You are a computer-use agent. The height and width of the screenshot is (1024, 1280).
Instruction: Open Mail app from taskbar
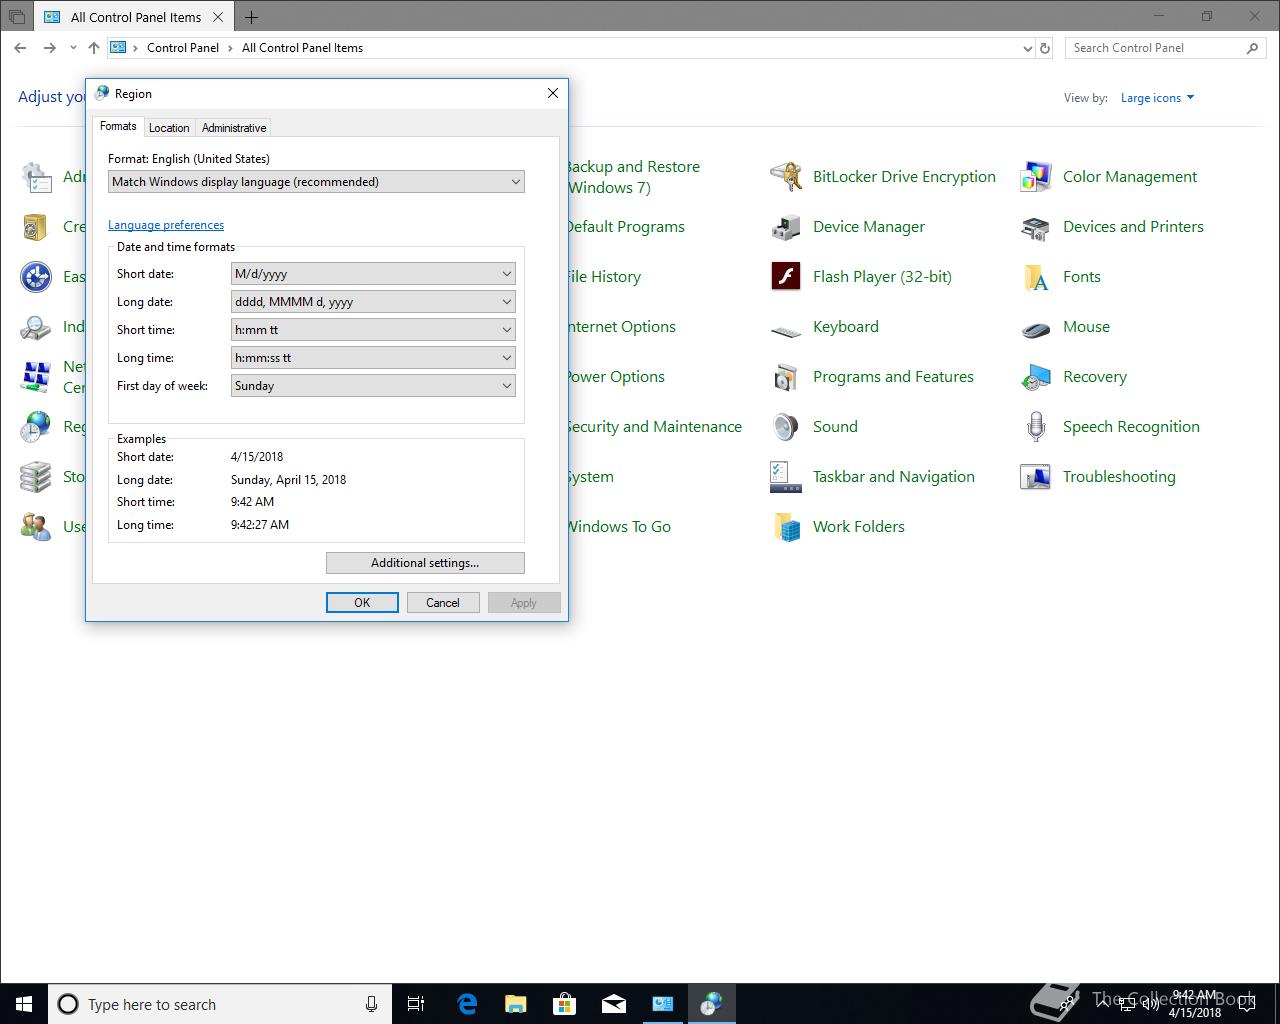614,1004
